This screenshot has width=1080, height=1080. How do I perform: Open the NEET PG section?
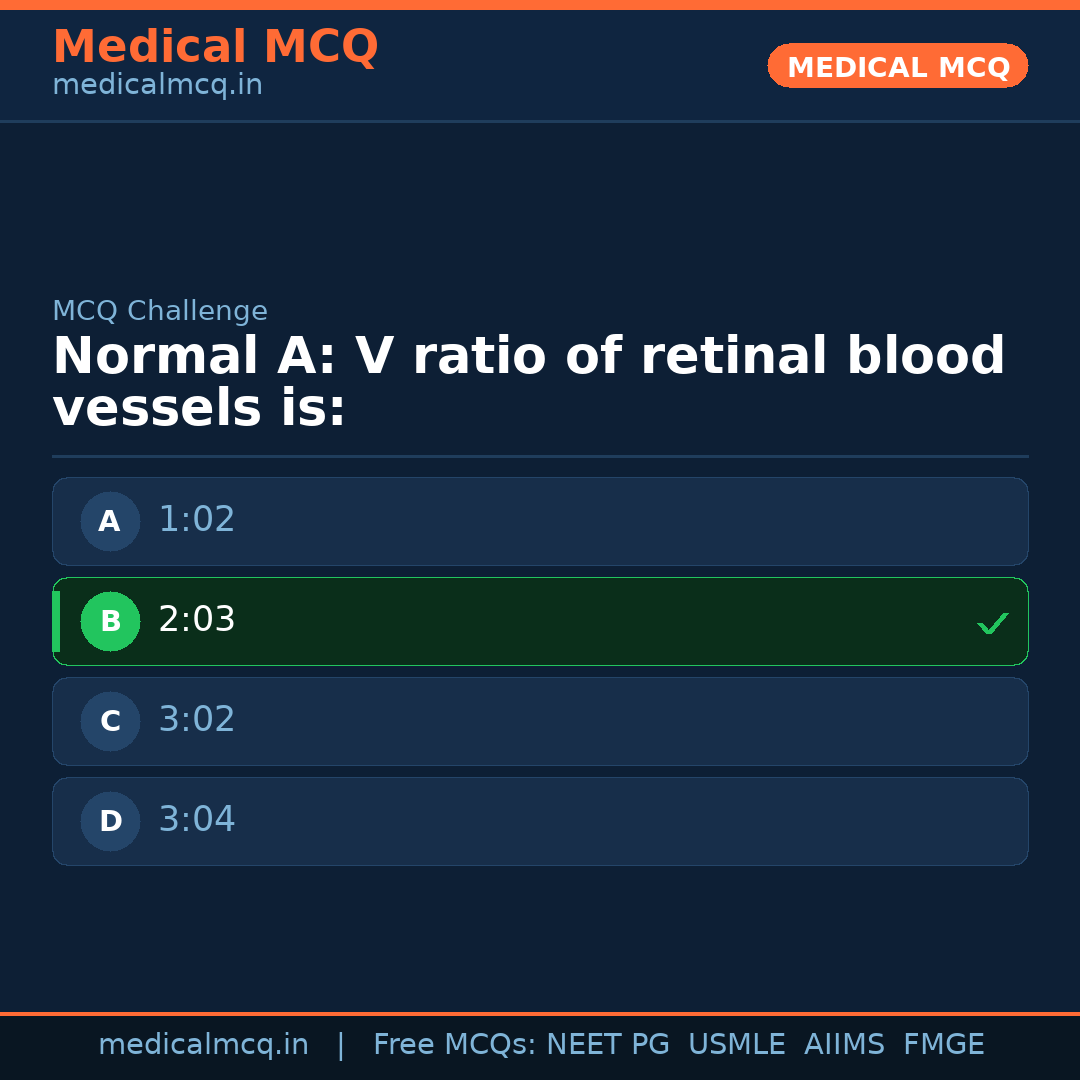(x=607, y=1043)
